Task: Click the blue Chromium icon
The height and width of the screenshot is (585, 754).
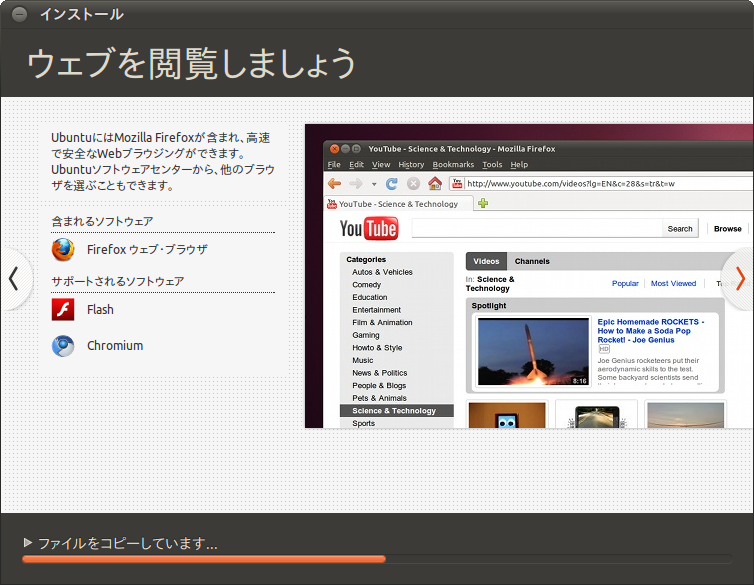Action: coord(63,346)
